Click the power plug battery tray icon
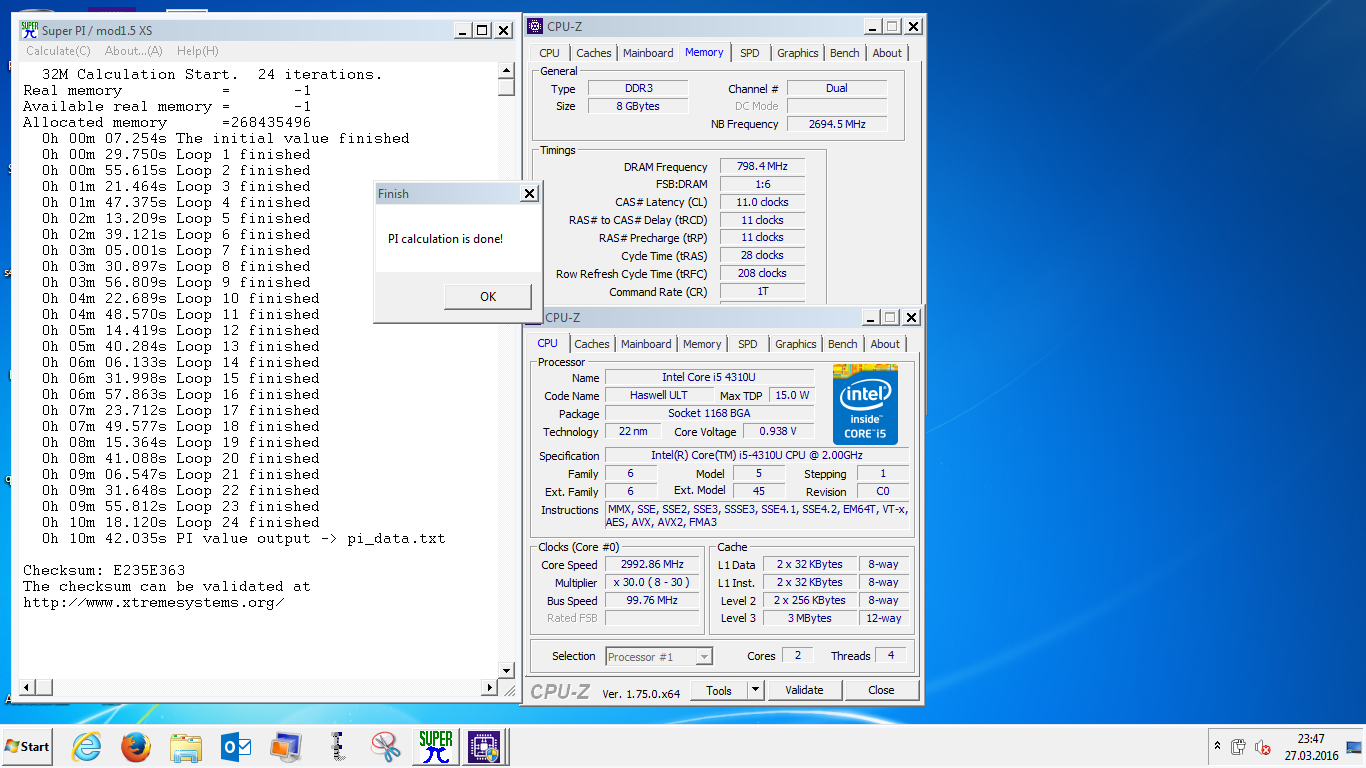 [1238, 746]
